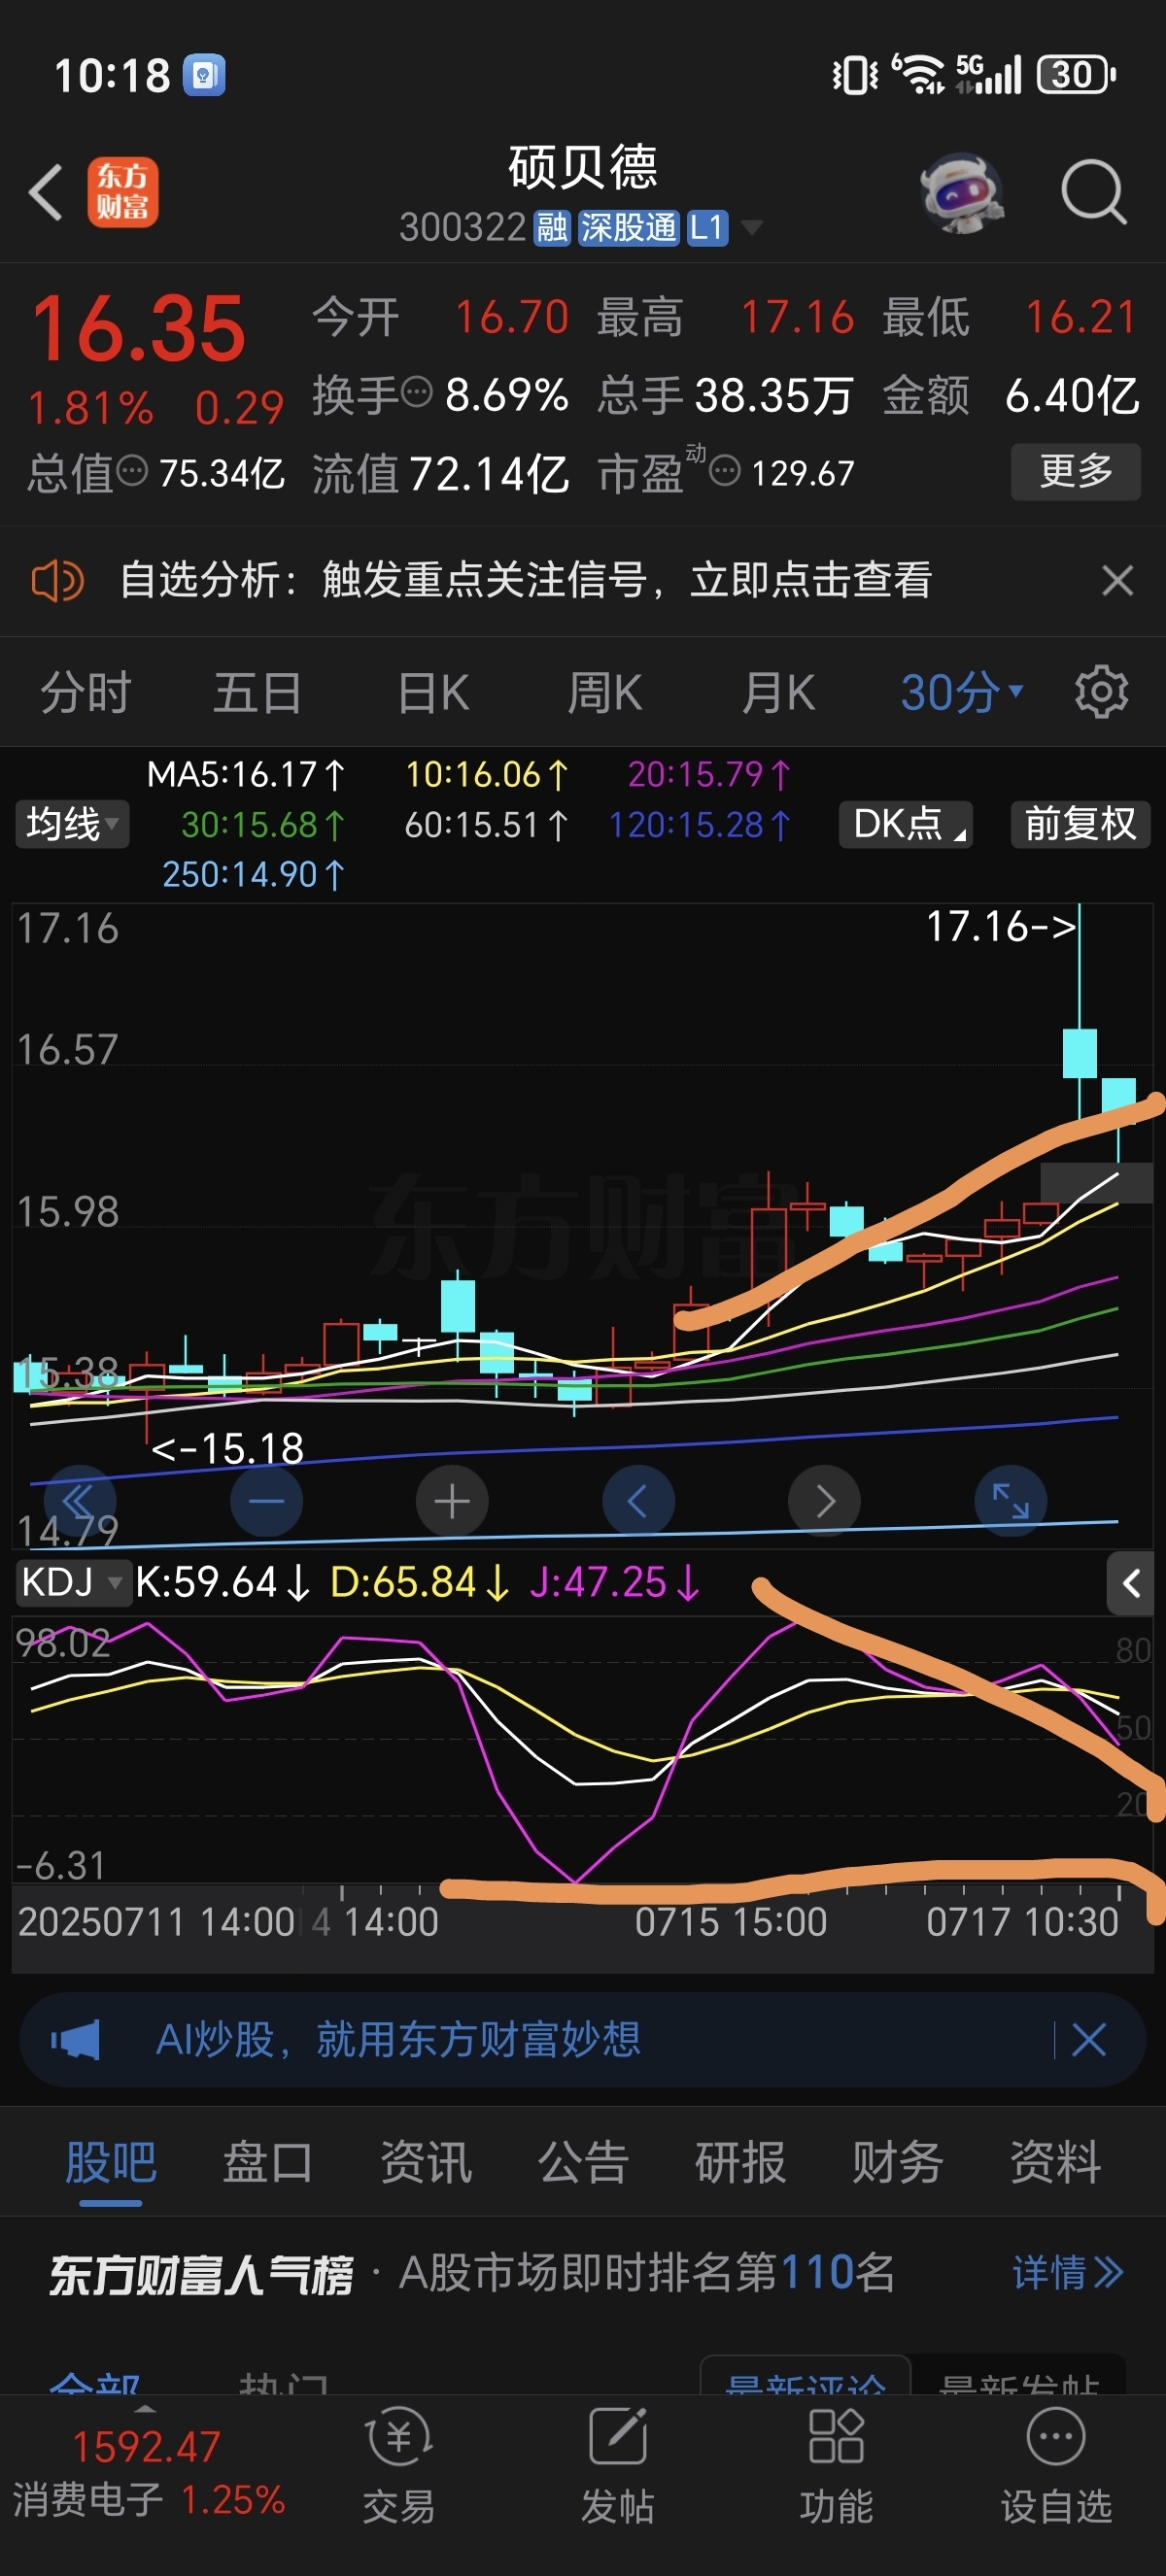Viewport: 1166px width, 2576px height.
Task: Tap the back arrow at top left
Action: [46, 192]
